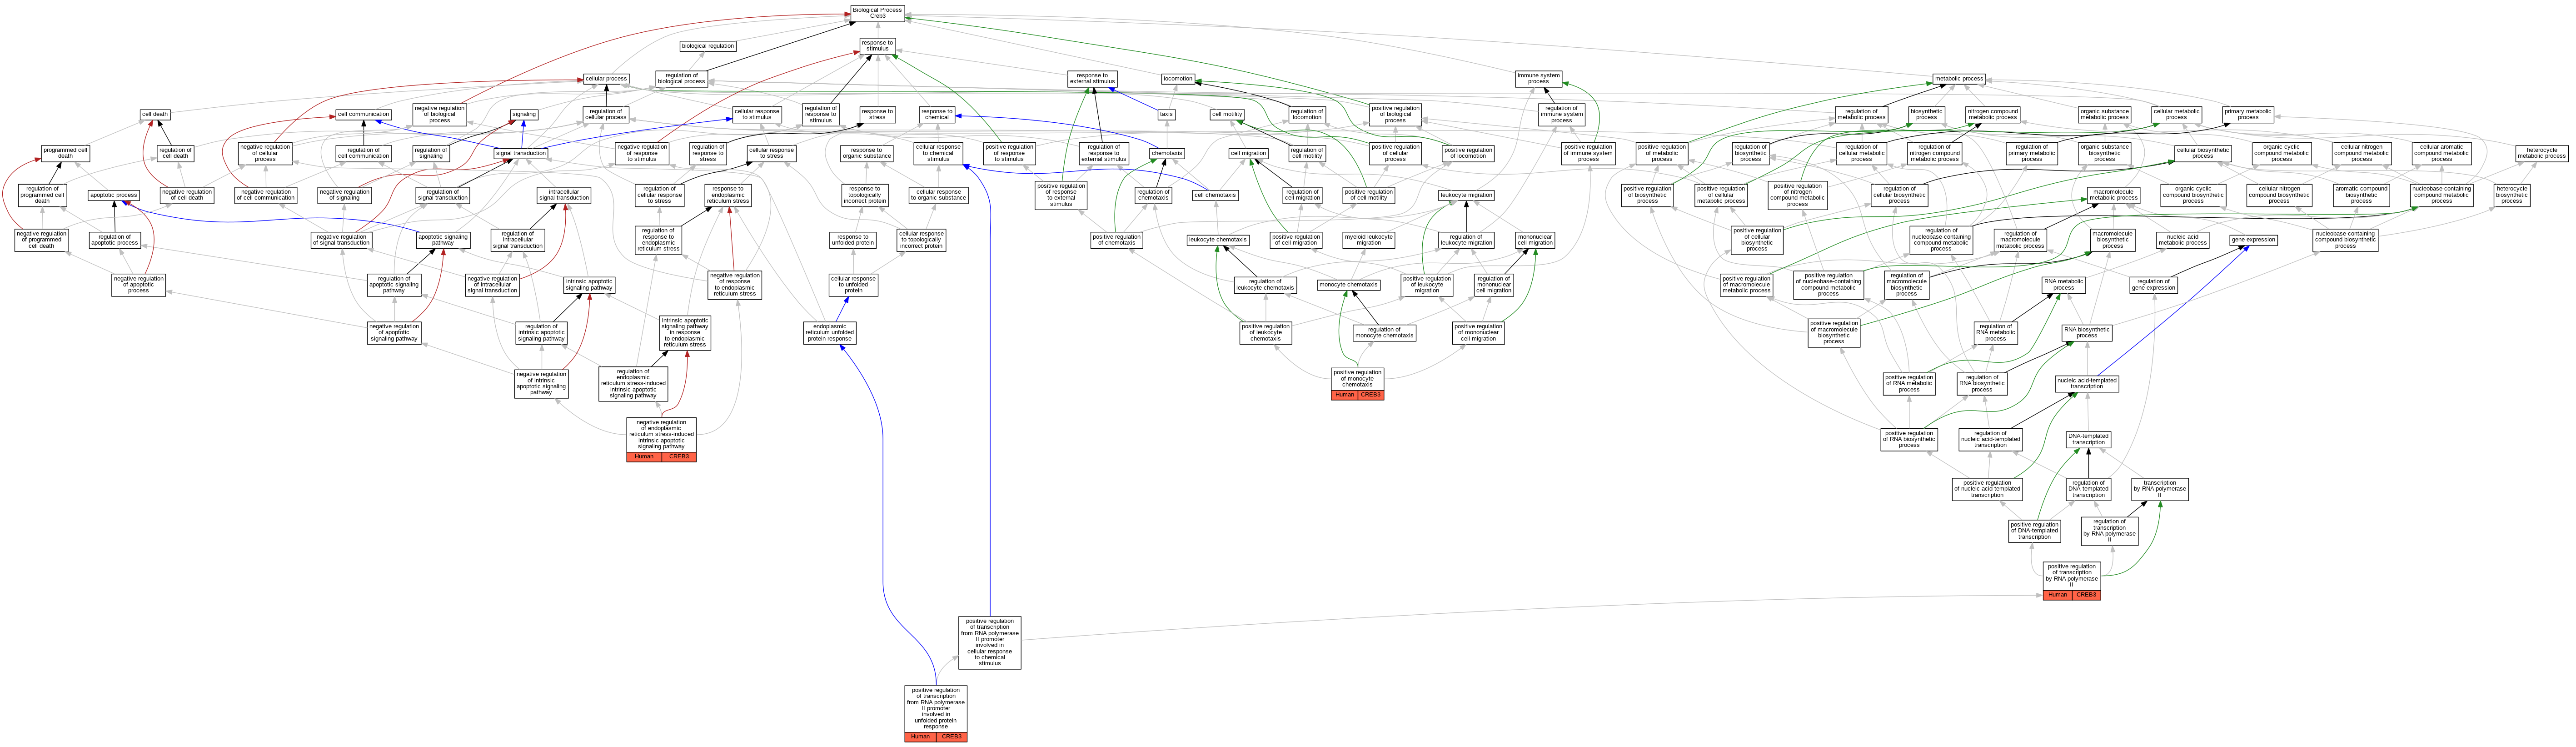Image resolution: width=2576 pixels, height=747 pixels.
Task: Select the 'cellular process' node
Action: (x=606, y=79)
